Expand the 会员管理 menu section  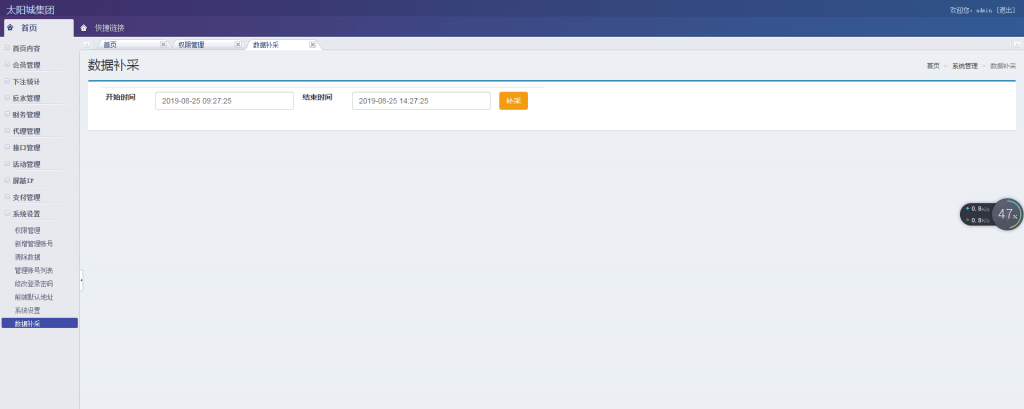[x=27, y=65]
